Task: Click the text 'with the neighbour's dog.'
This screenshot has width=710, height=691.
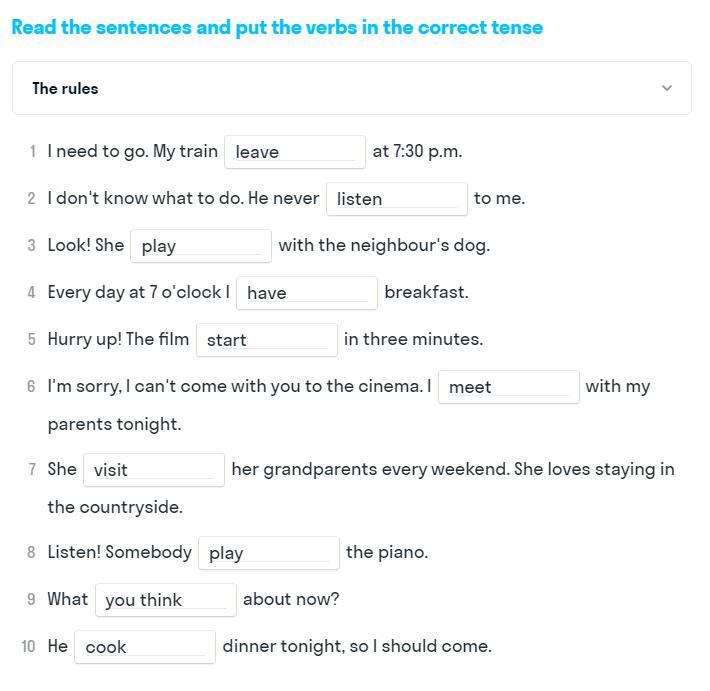Action: tap(384, 245)
